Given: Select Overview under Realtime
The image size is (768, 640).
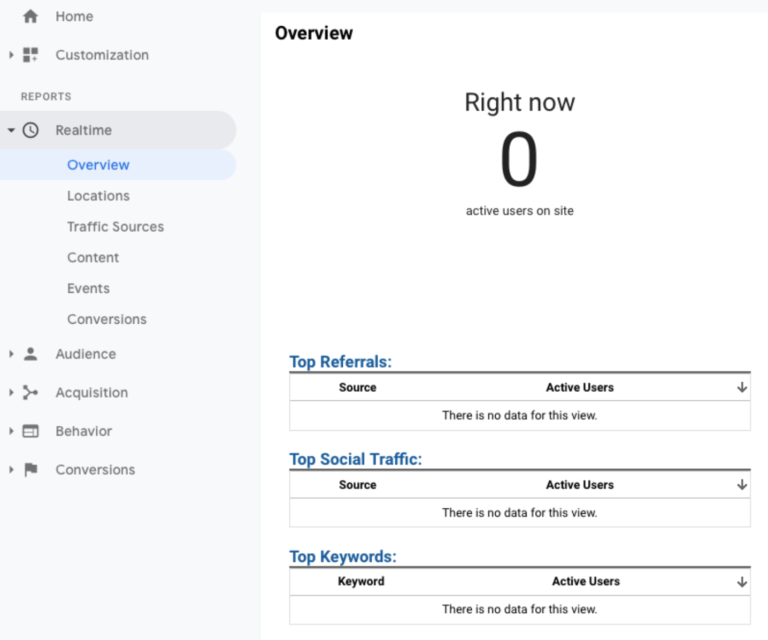Looking at the screenshot, I should point(98,165).
